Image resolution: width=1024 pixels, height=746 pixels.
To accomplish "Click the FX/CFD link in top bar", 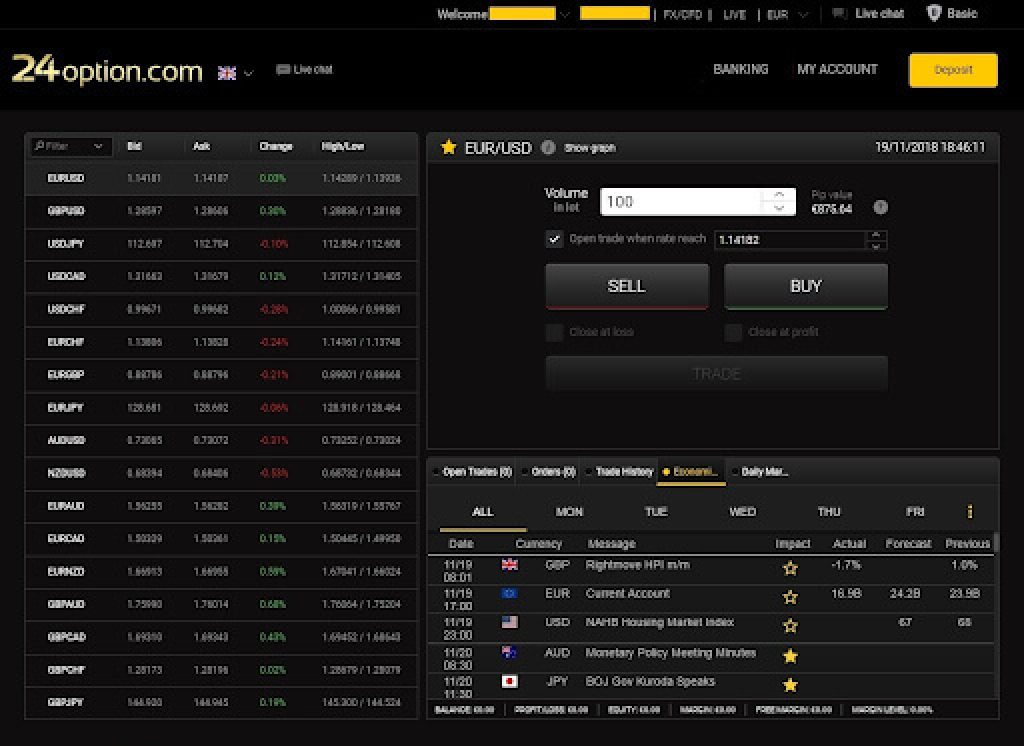I will (x=682, y=14).
